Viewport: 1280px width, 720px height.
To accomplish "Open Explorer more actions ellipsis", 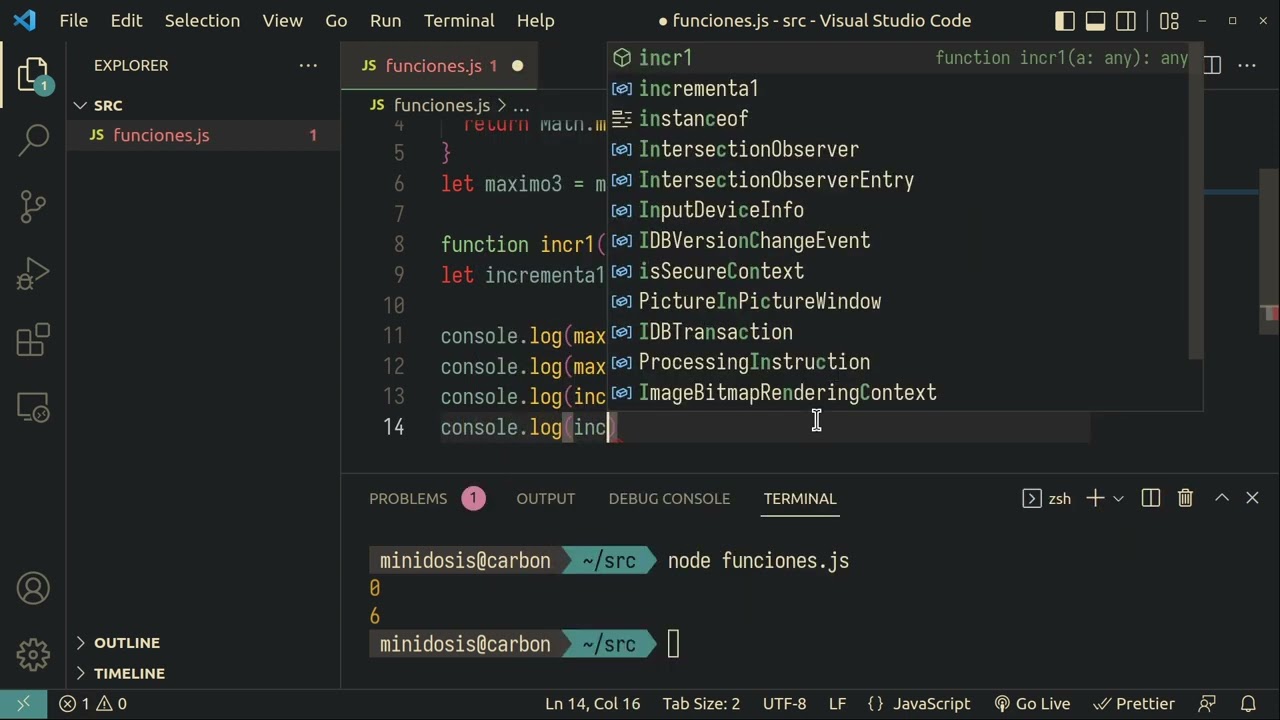I will pyautogui.click(x=308, y=66).
